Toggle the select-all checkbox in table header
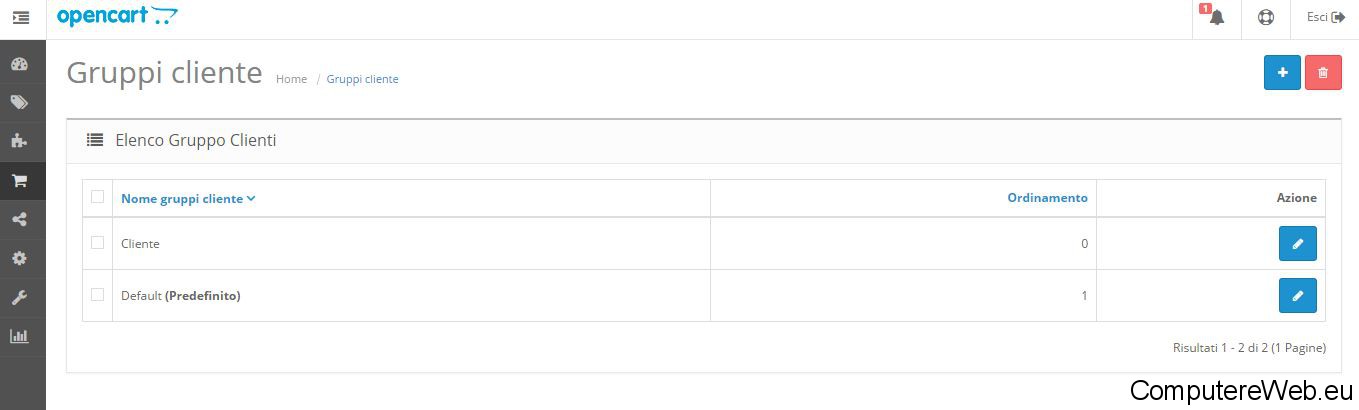 point(97,197)
